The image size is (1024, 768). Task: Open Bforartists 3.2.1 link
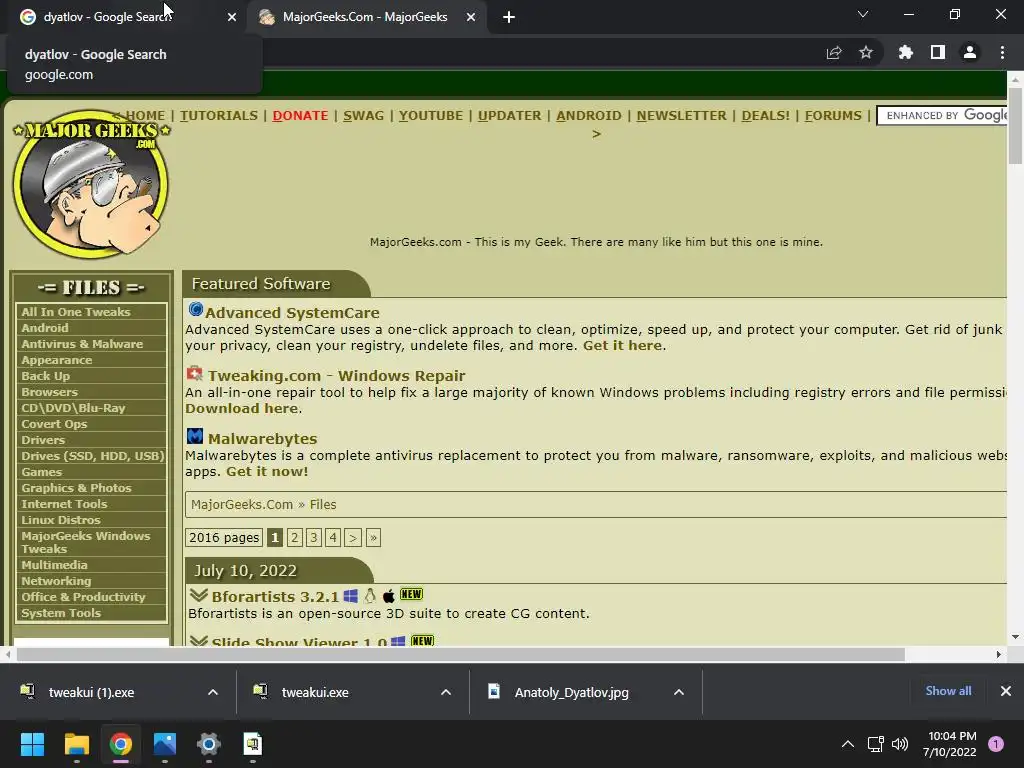click(275, 596)
